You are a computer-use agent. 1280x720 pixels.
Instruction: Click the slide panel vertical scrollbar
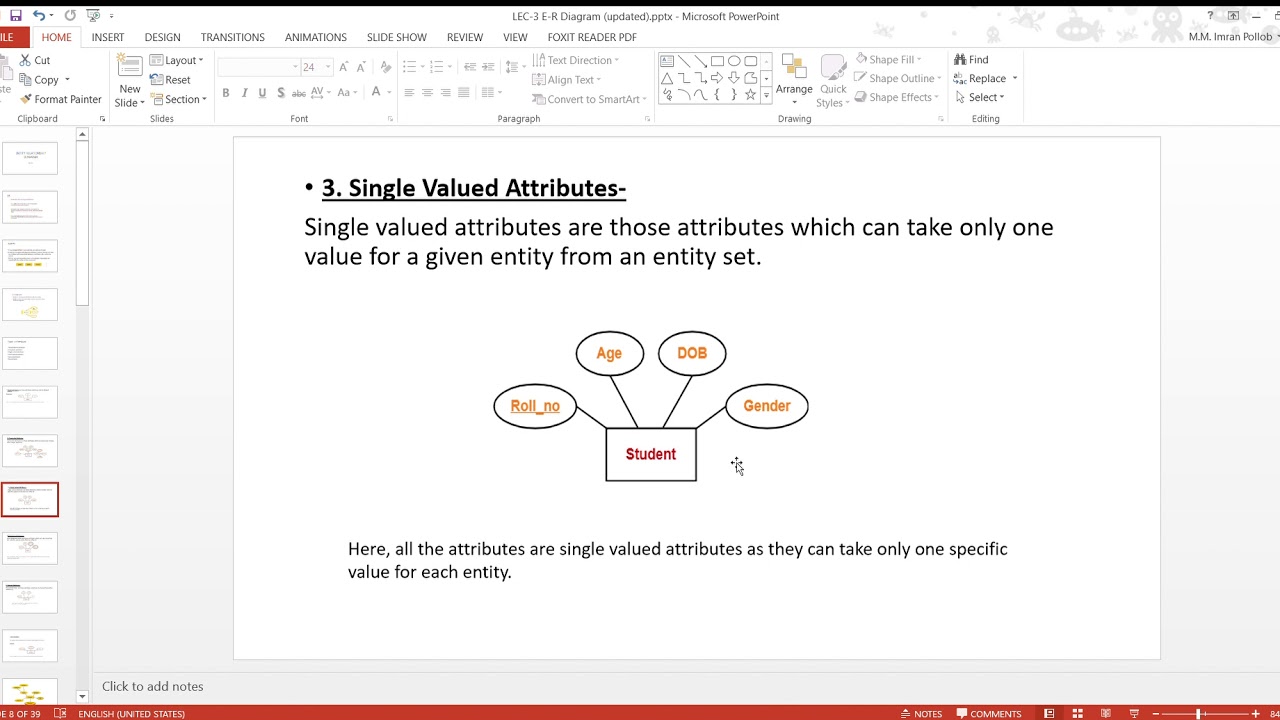coord(82,225)
